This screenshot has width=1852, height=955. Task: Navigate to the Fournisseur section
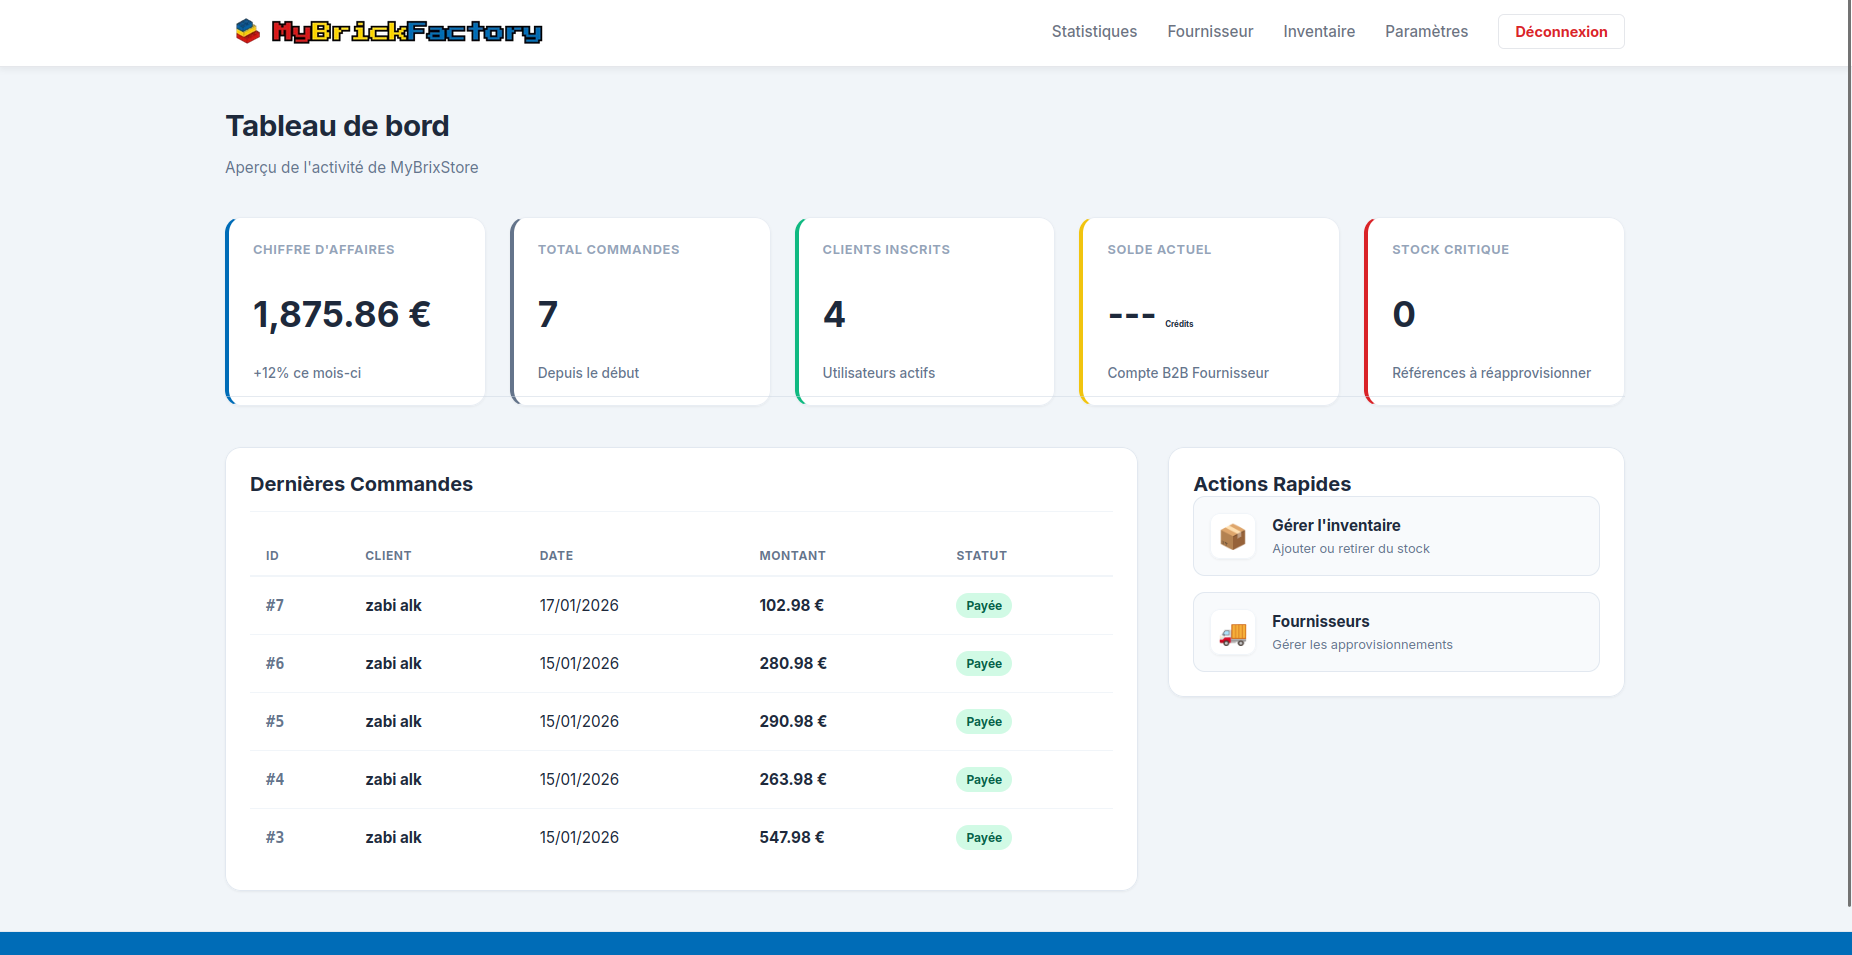tap(1210, 31)
